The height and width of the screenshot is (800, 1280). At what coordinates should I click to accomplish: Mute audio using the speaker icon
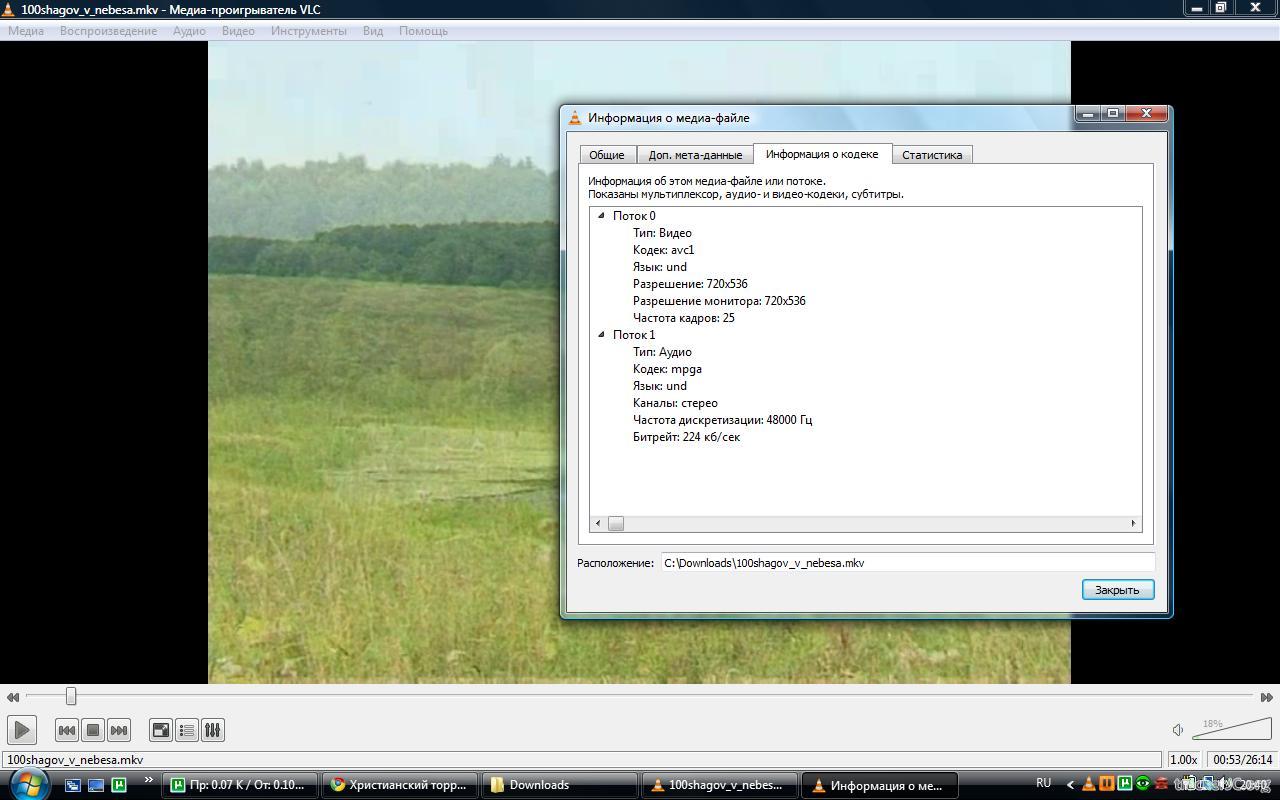[x=1178, y=730]
